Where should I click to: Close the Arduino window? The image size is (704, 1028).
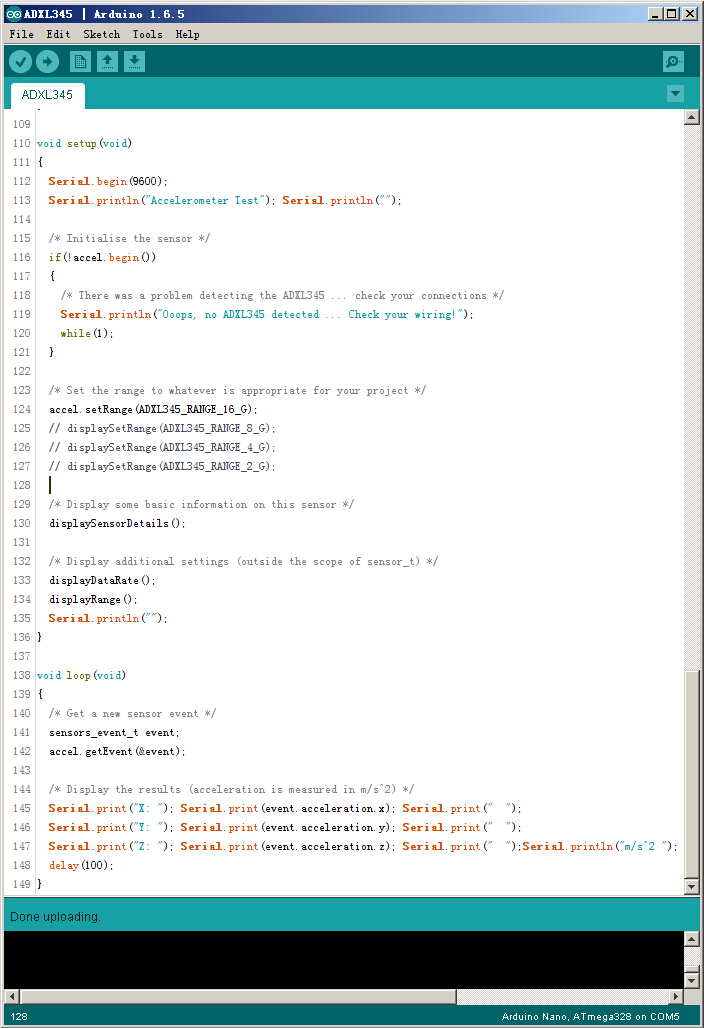(x=690, y=14)
